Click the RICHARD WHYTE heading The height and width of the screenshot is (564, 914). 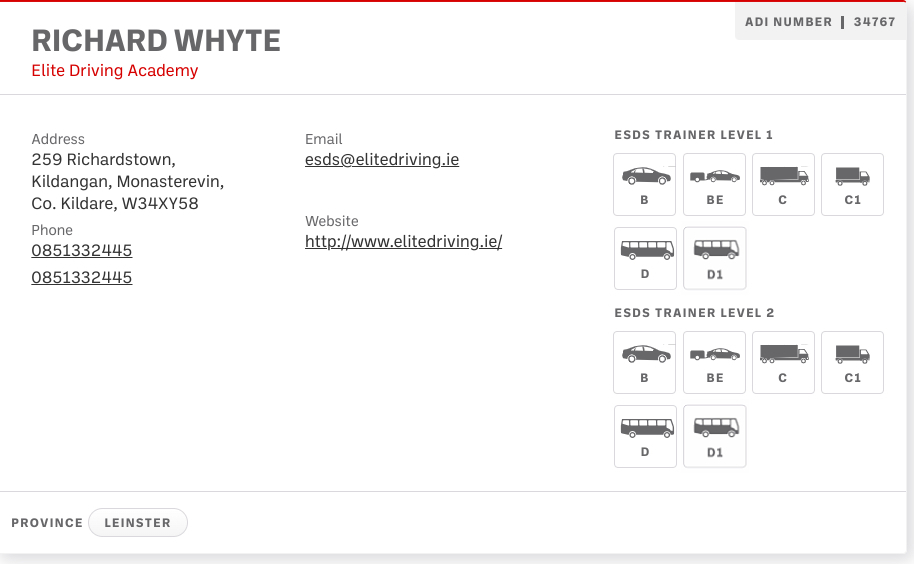(156, 41)
